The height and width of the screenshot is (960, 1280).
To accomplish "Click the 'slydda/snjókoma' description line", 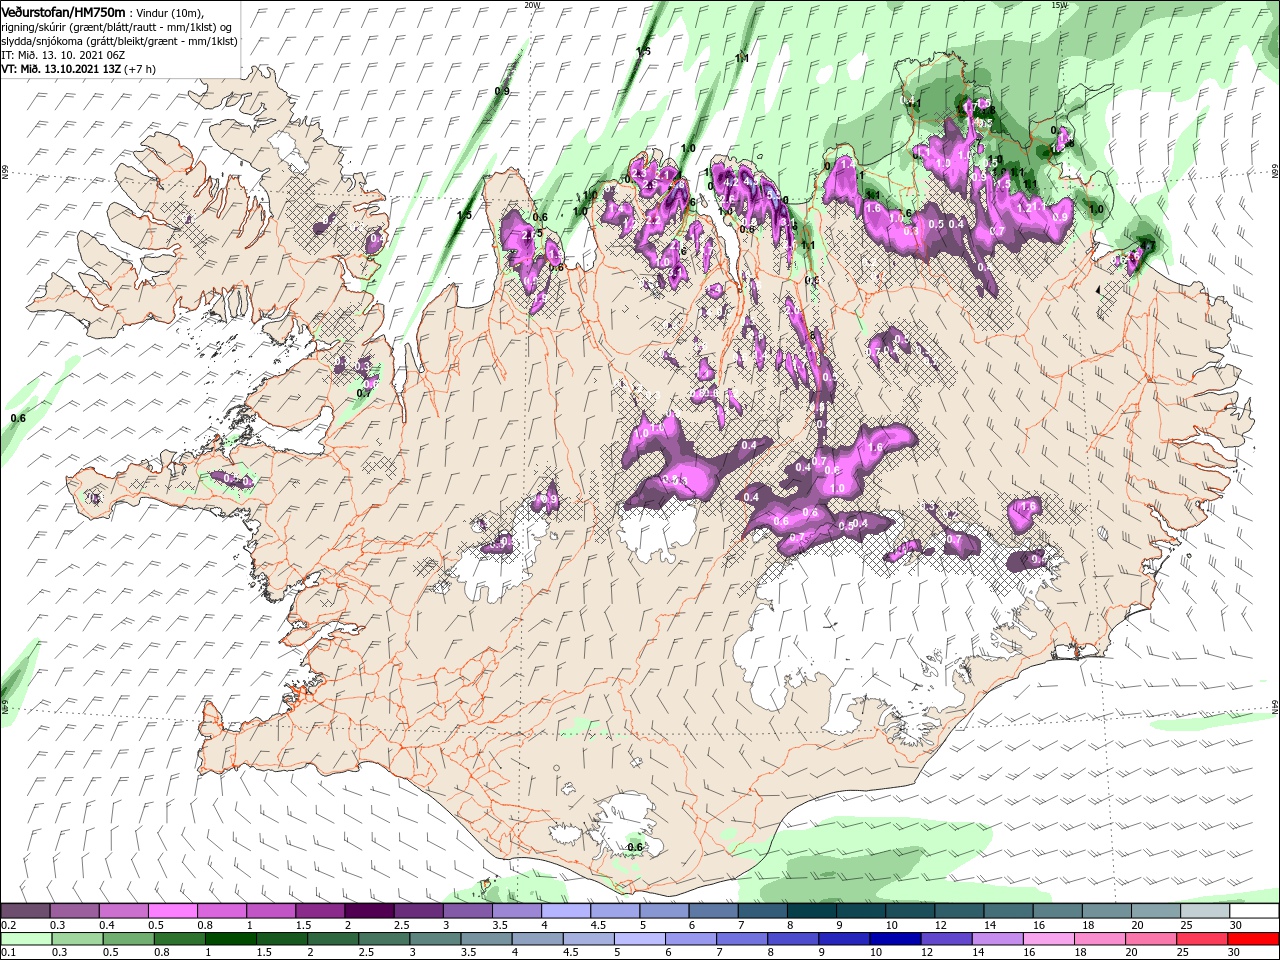I will [117, 40].
